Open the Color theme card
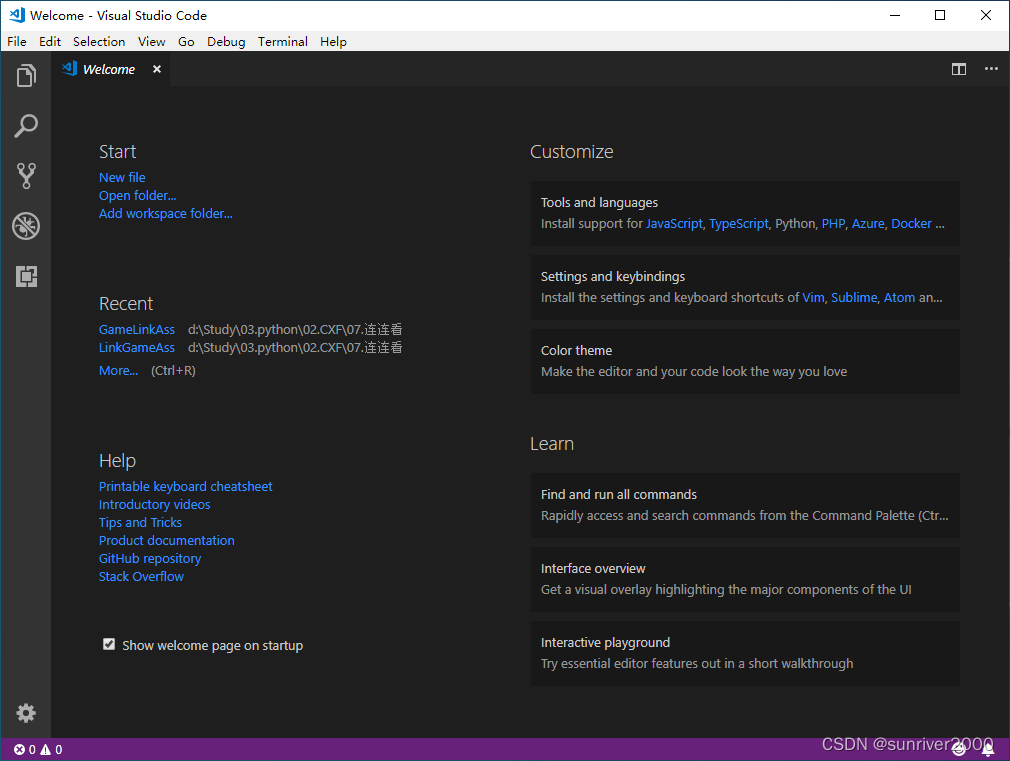Image resolution: width=1010 pixels, height=761 pixels. [x=745, y=361]
